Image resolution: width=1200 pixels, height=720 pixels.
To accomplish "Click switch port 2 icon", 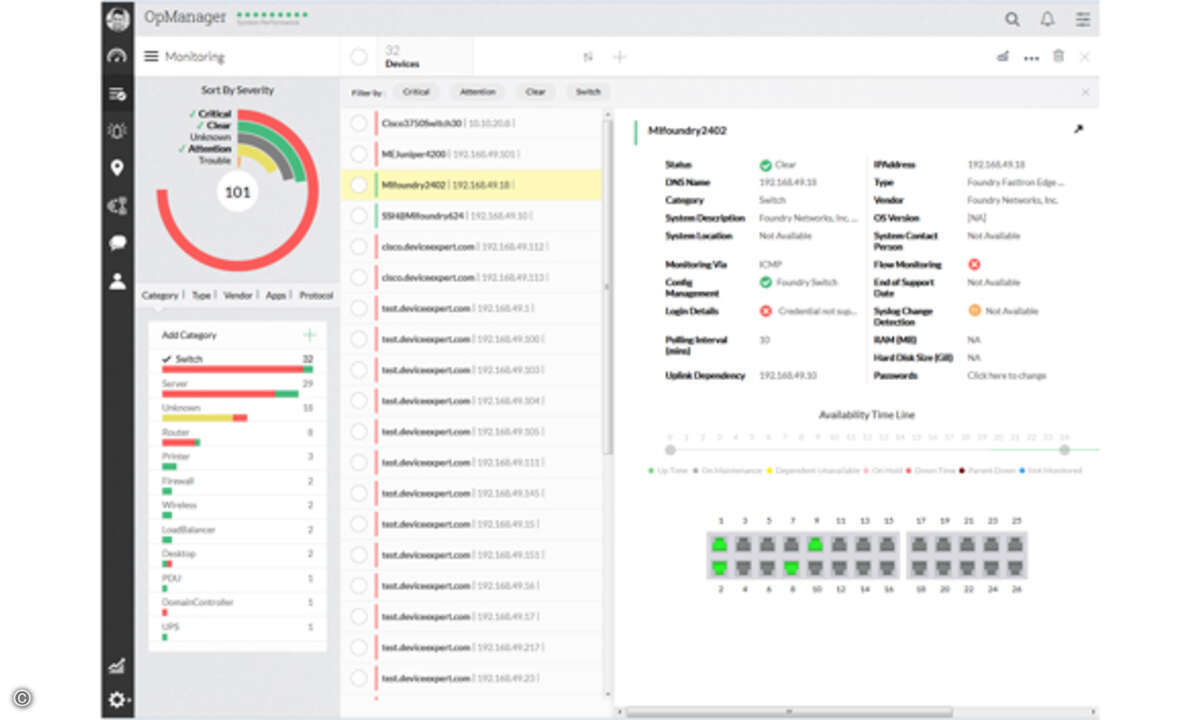I will pyautogui.click(x=720, y=568).
